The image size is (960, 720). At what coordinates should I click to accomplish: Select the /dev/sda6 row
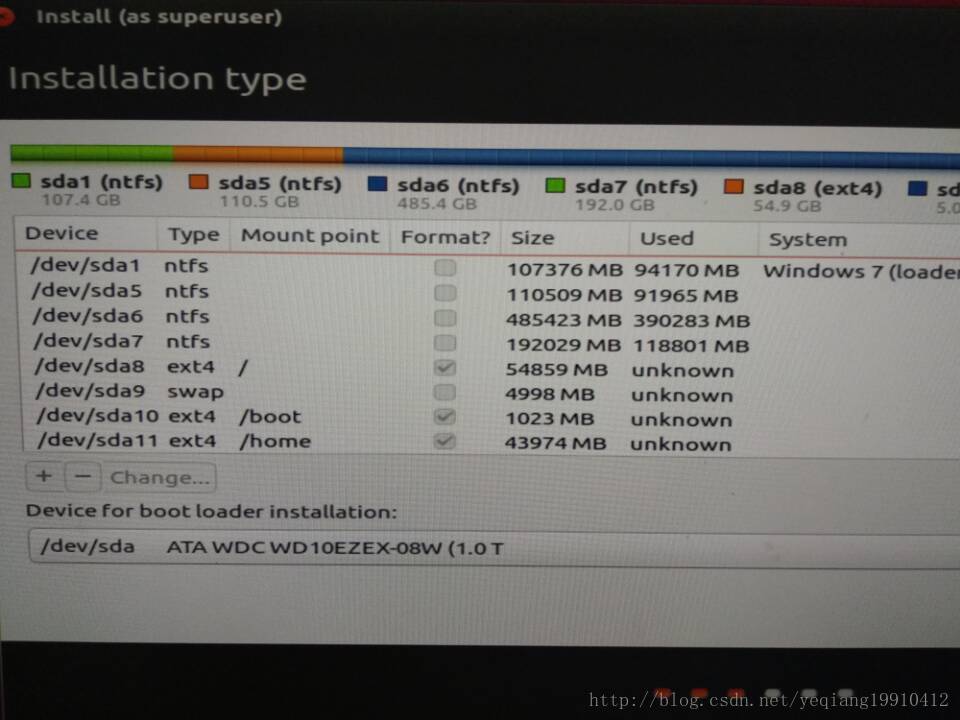pos(490,318)
